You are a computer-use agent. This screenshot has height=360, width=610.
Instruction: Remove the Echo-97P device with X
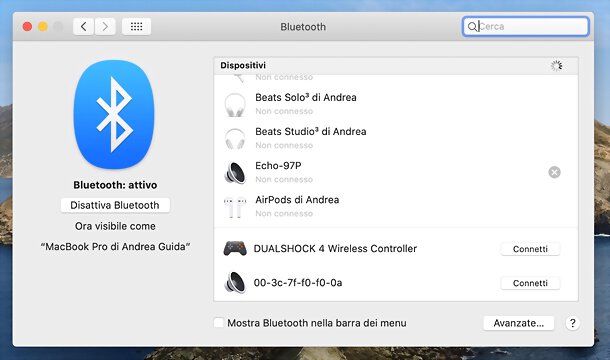click(554, 172)
